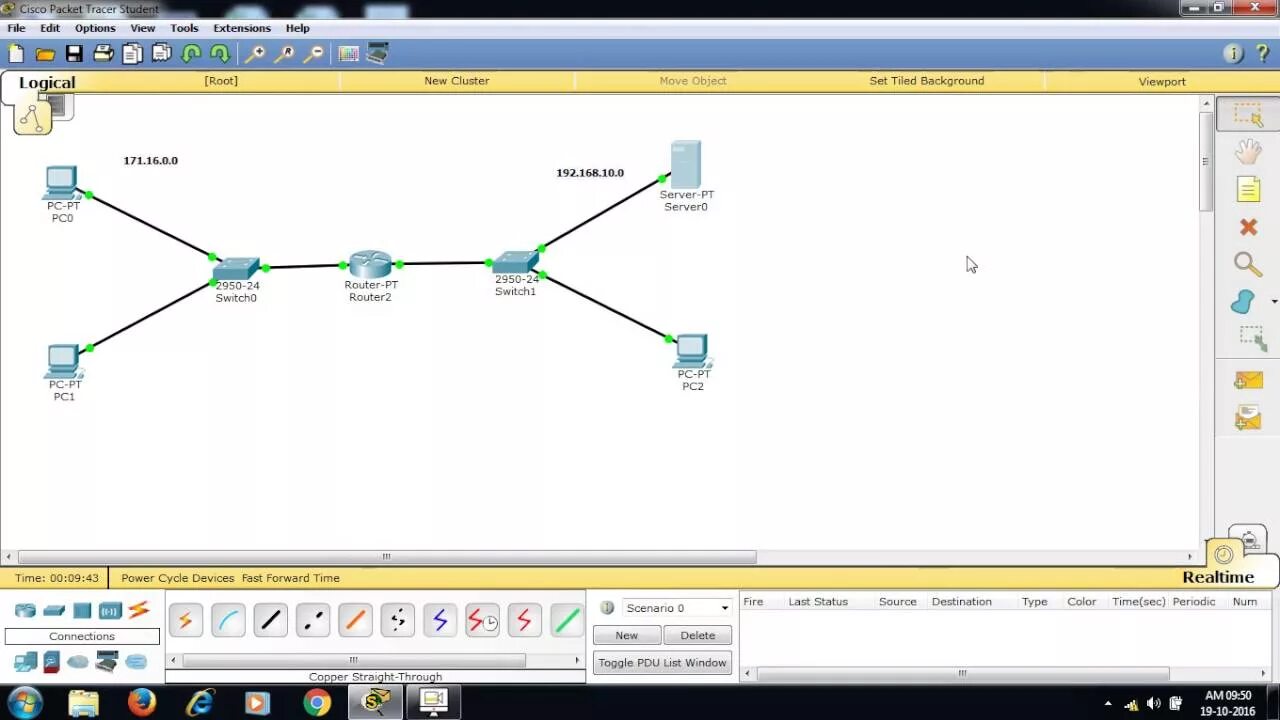Choose the Move Layout hand tool
1280x720 pixels.
click(1248, 152)
